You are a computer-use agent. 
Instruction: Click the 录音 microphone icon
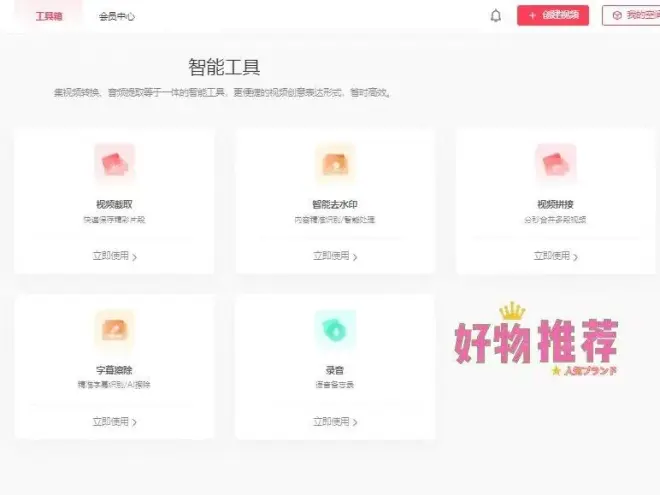[x=335, y=329]
